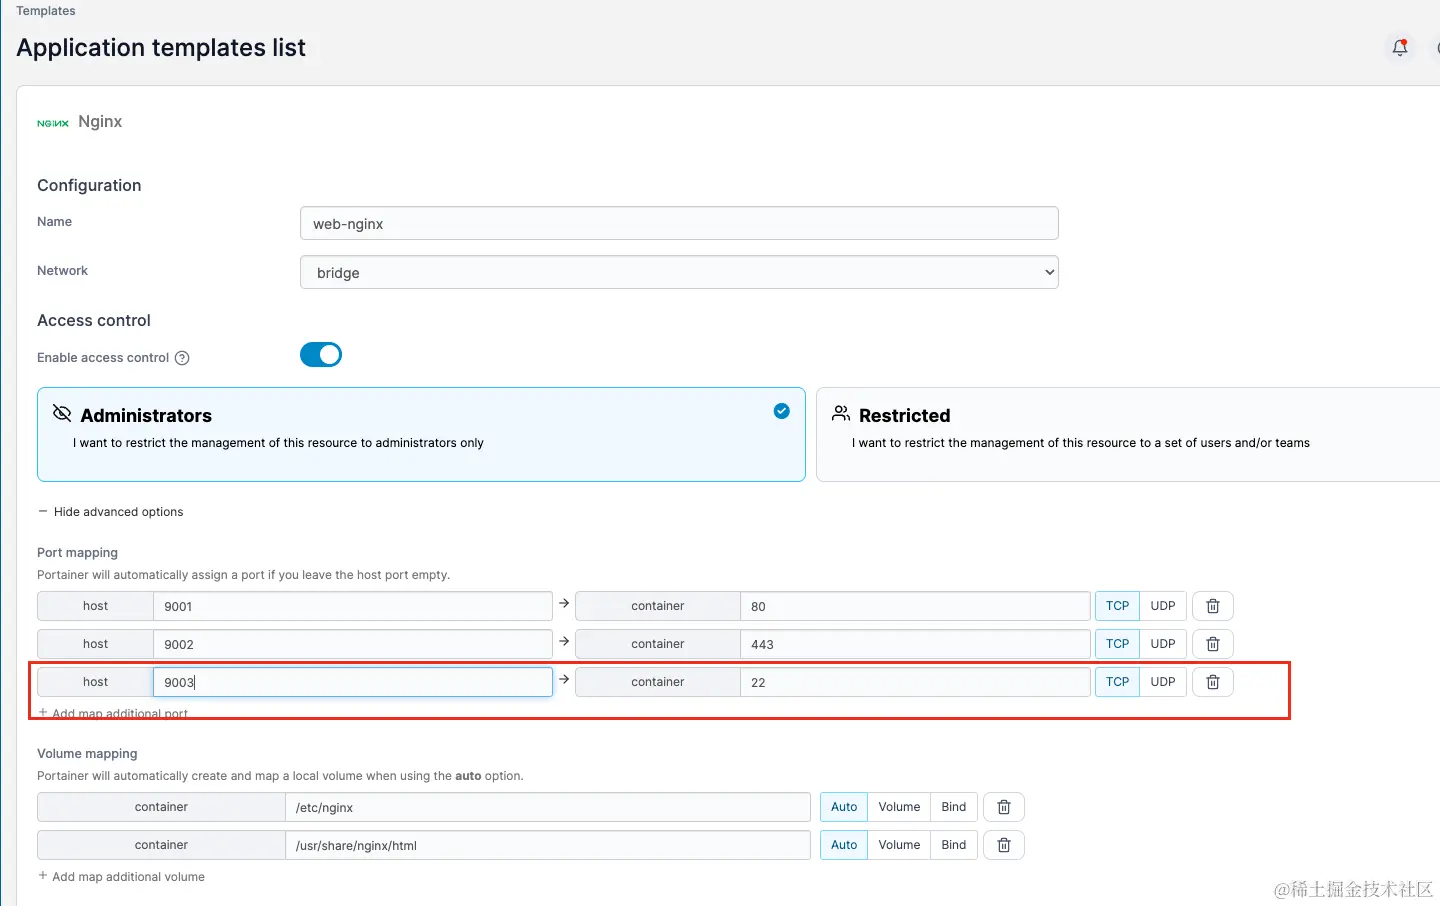The image size is (1440, 906).
Task: Click the notifications bell icon
Action: point(1400,47)
